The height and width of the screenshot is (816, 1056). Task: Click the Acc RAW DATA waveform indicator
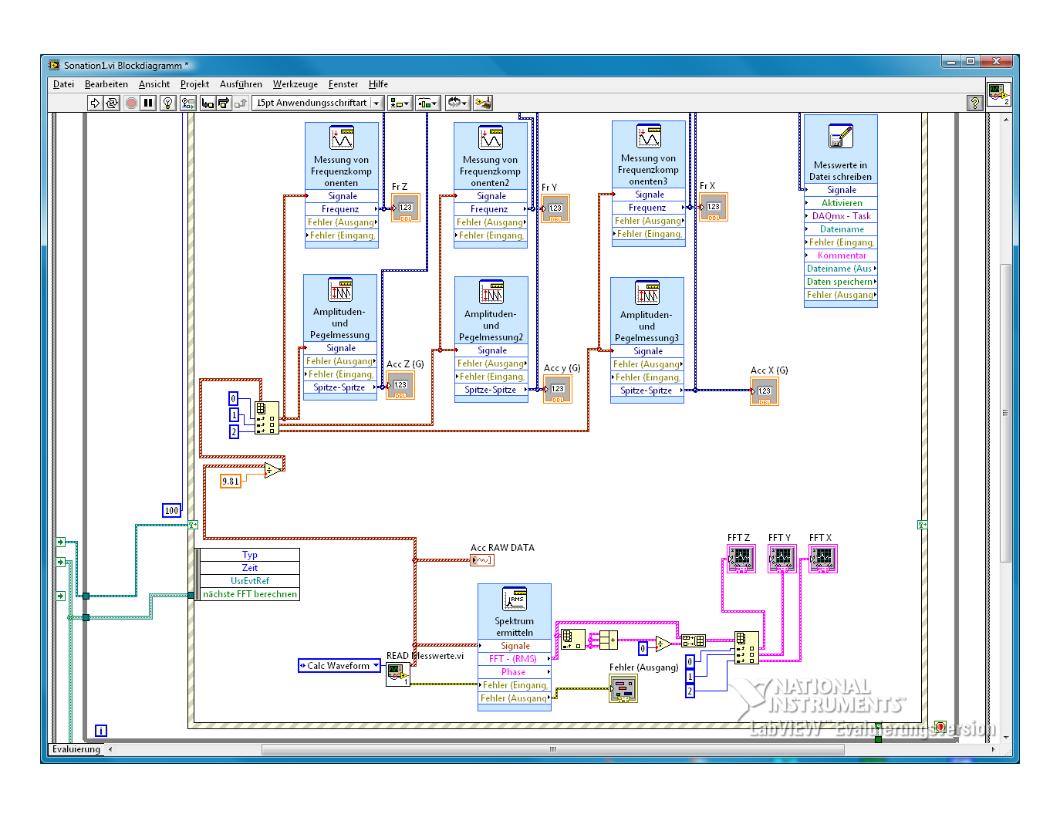click(x=482, y=560)
